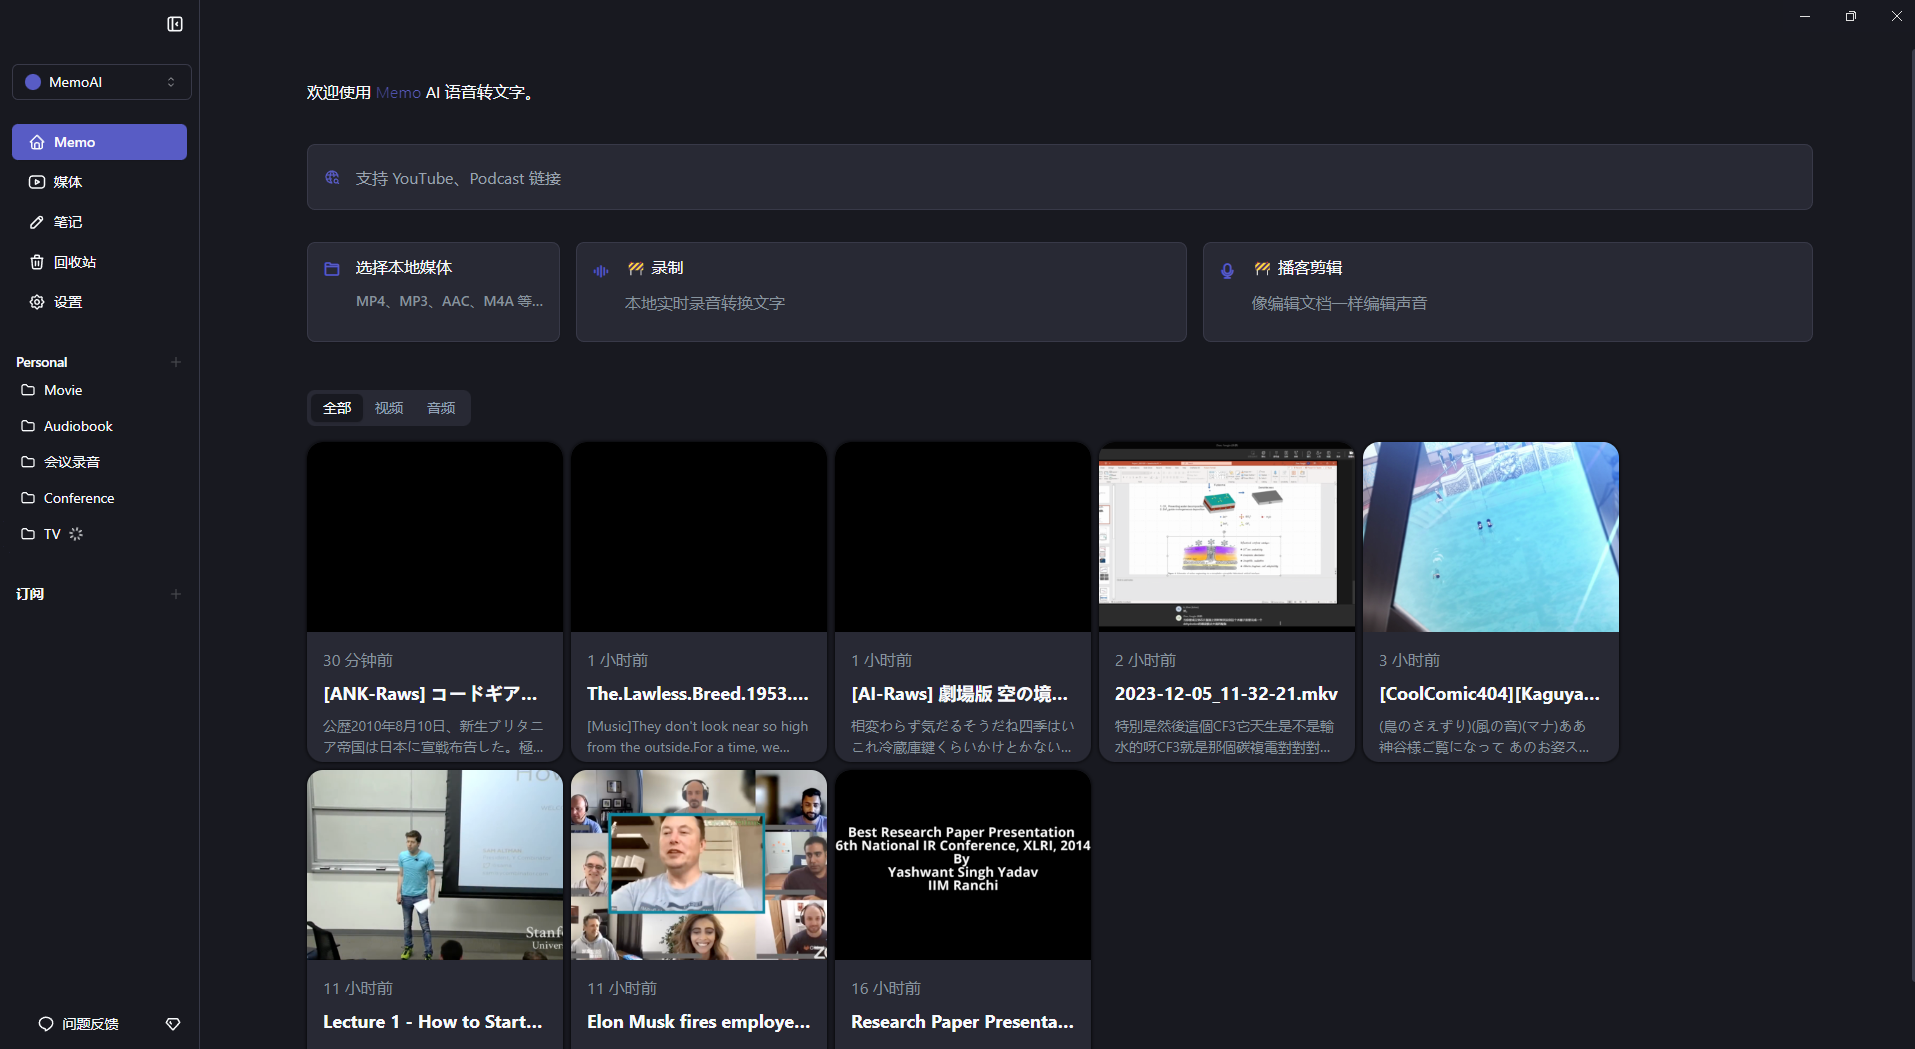
Task: Open the 媒体 section in sidebar
Action: [x=68, y=181]
